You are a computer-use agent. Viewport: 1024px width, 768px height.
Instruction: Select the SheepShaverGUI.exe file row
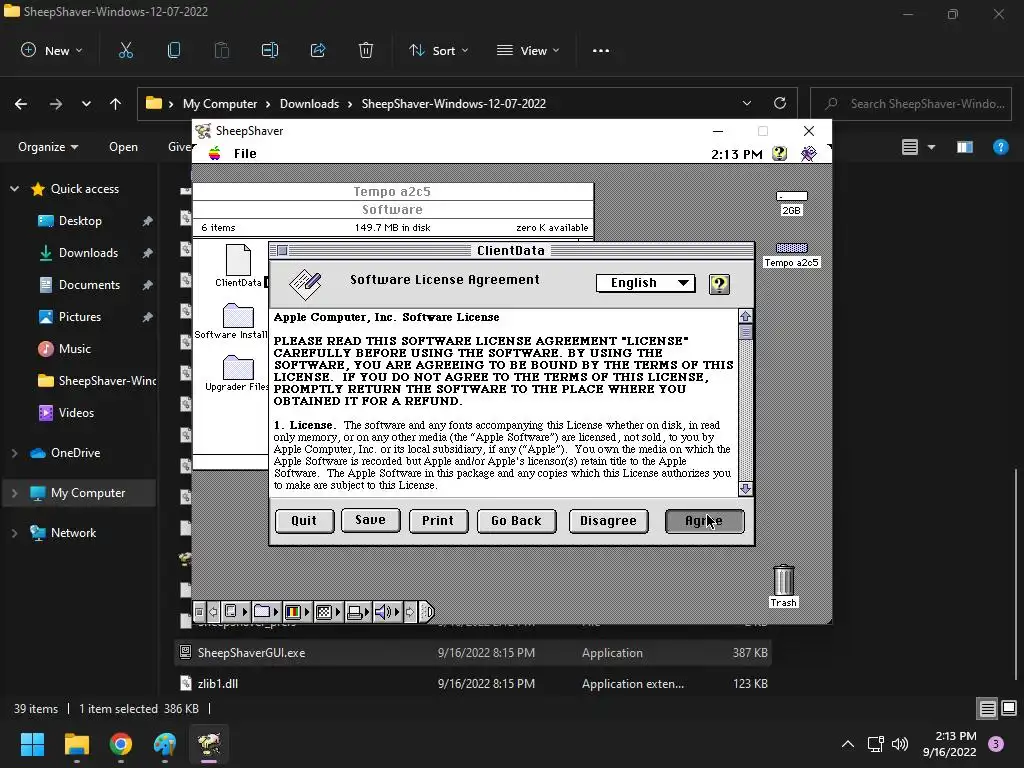click(x=473, y=652)
